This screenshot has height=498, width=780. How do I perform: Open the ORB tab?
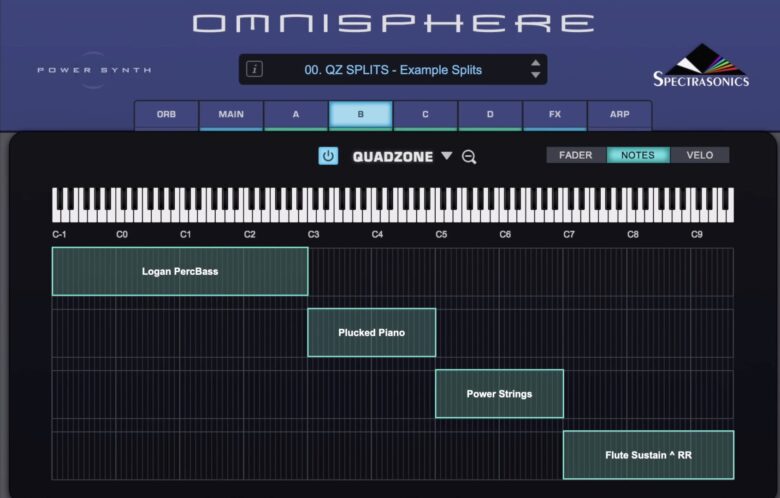pyautogui.click(x=166, y=114)
